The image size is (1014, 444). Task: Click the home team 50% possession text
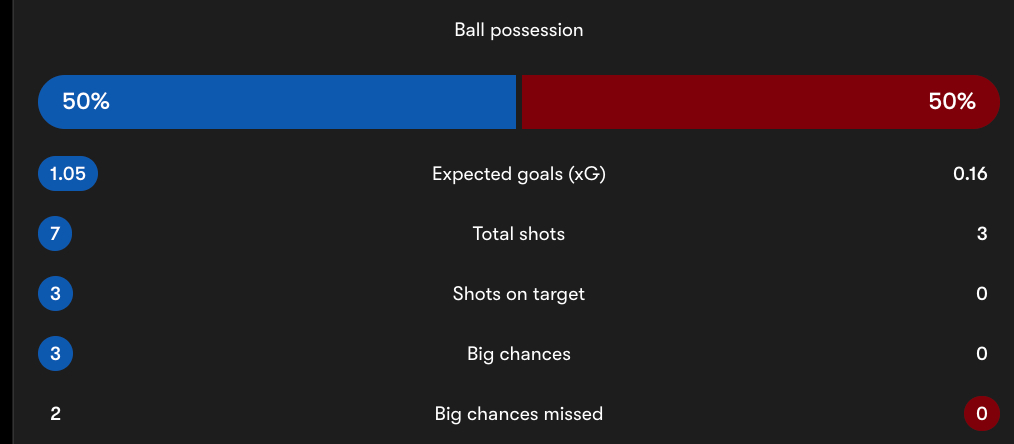(x=86, y=102)
